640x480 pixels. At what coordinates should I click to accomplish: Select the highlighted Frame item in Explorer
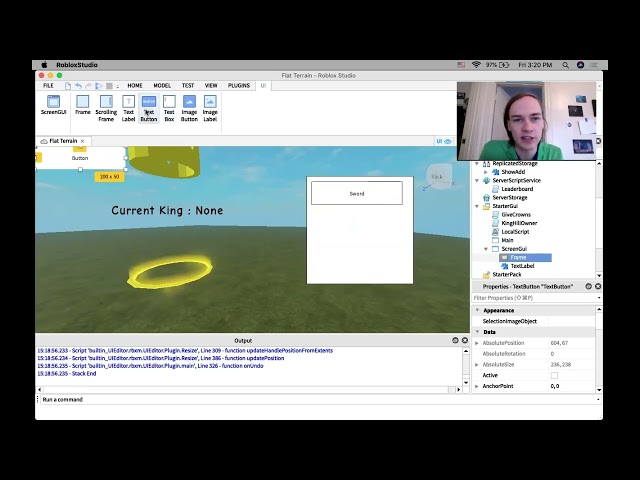coord(525,258)
